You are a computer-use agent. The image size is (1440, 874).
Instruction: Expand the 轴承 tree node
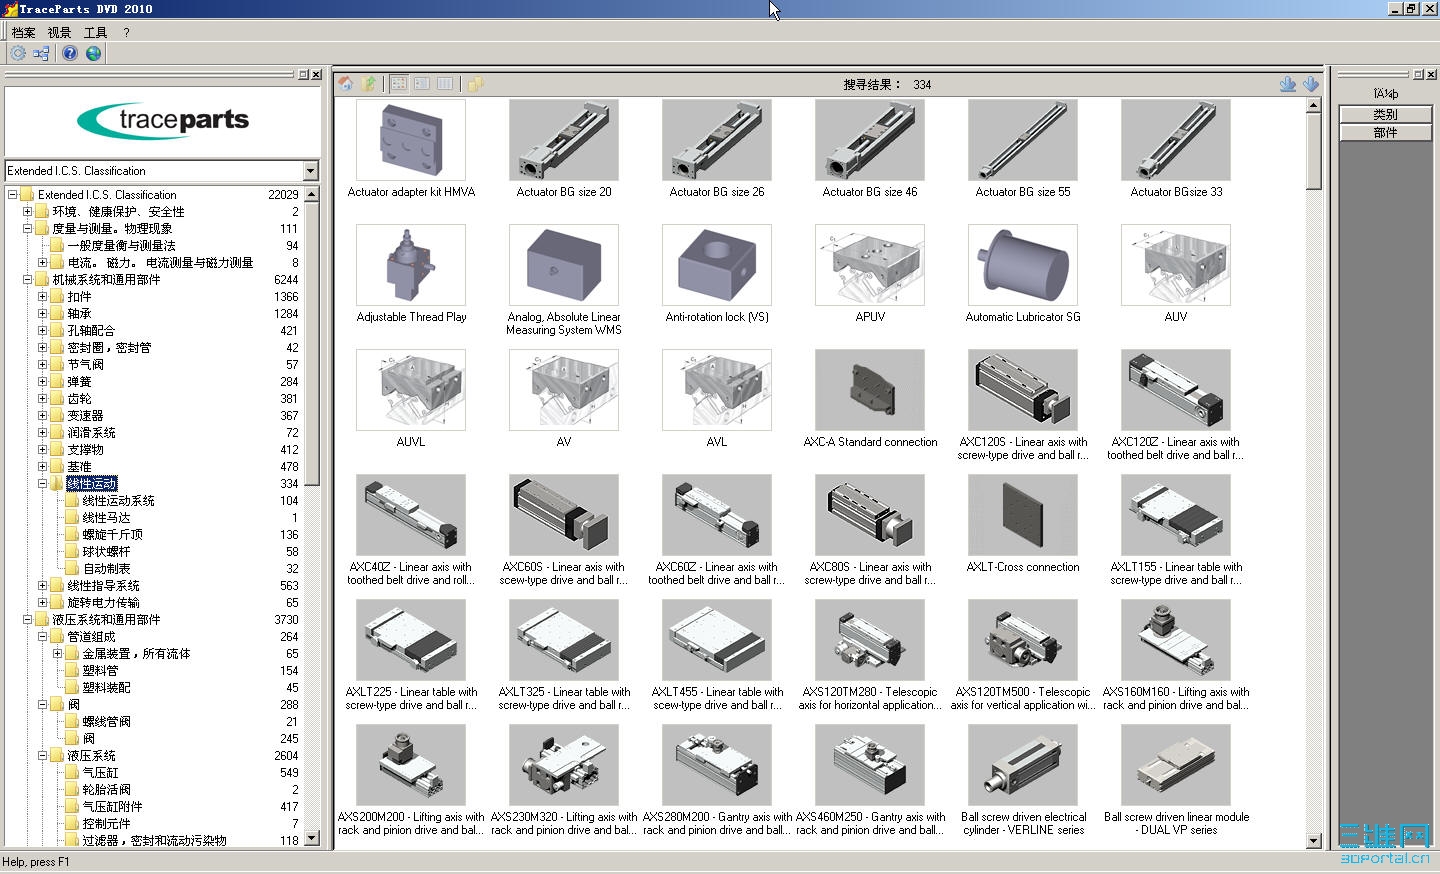point(43,314)
